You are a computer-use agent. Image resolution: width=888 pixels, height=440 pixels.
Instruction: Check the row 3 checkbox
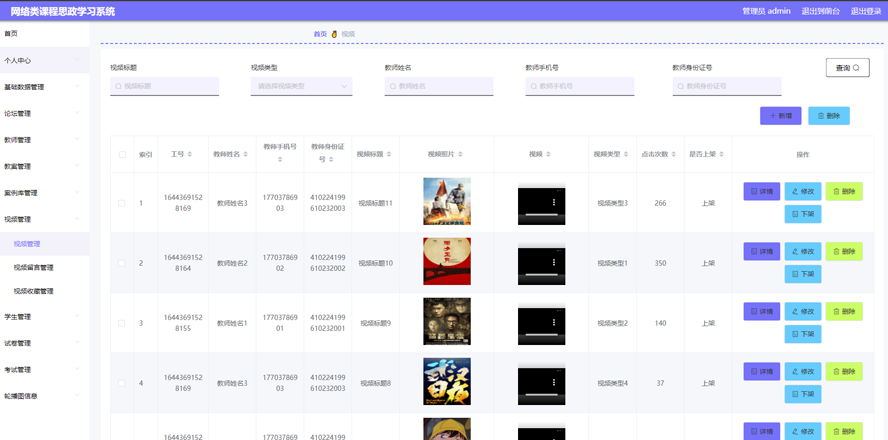point(122,323)
